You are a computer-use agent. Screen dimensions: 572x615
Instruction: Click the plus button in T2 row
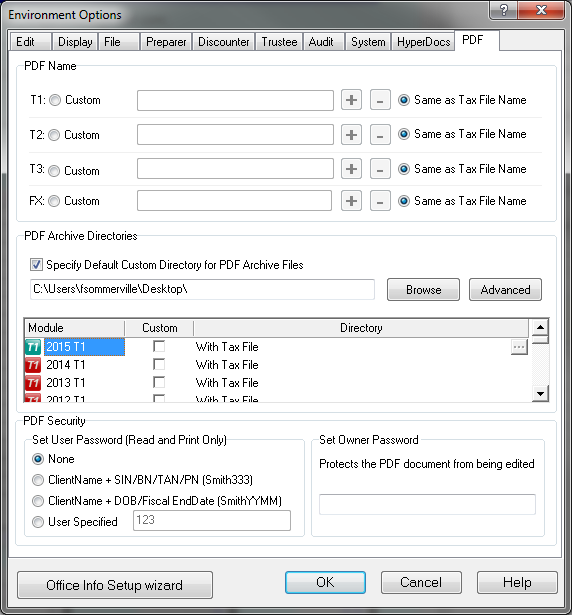351,135
